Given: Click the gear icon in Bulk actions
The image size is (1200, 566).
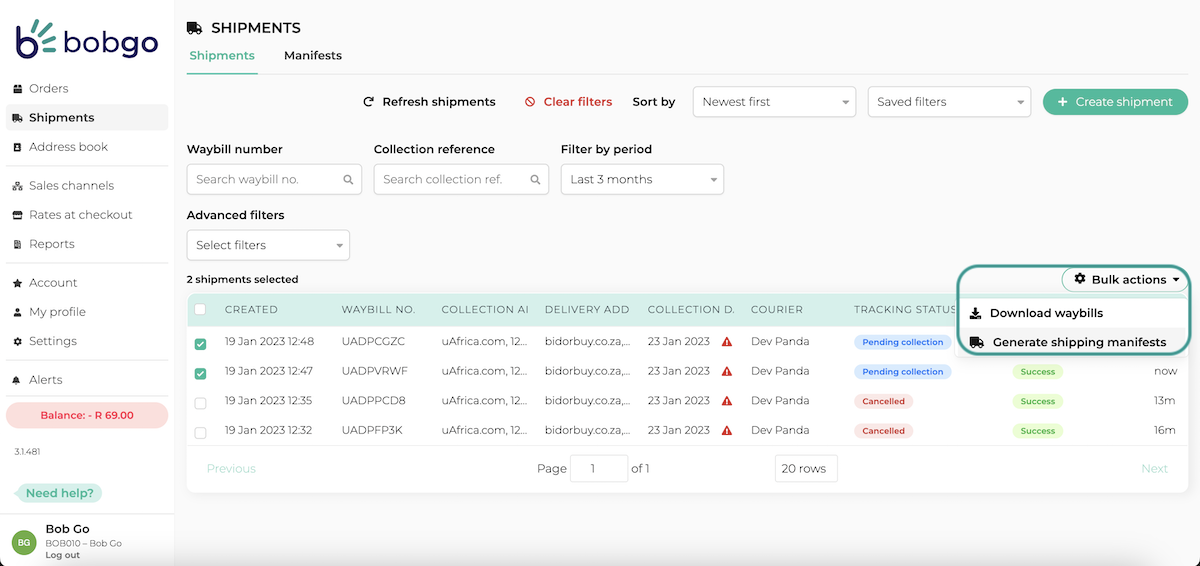Looking at the screenshot, I should pyautogui.click(x=1080, y=279).
